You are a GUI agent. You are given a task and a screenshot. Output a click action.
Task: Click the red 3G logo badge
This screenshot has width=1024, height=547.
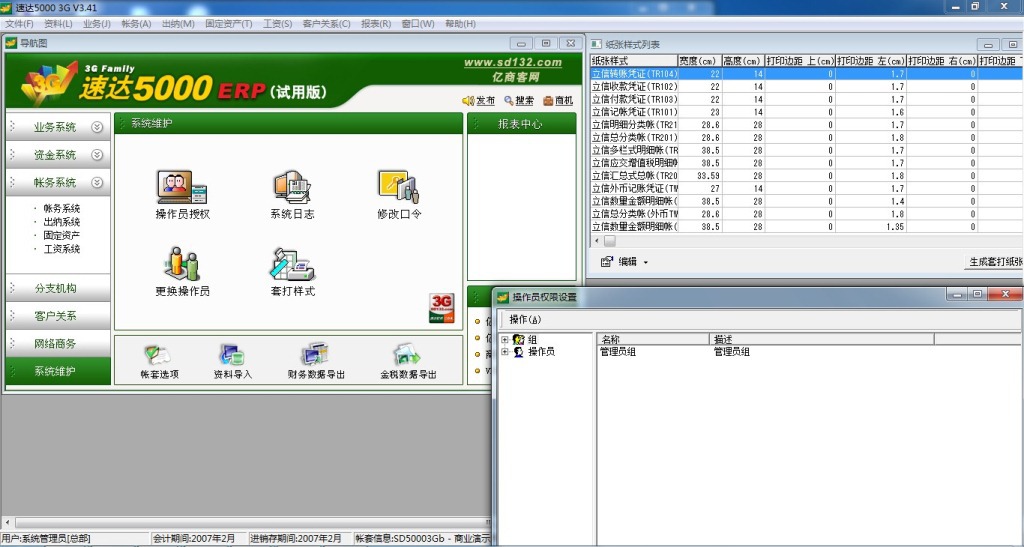pyautogui.click(x=441, y=308)
